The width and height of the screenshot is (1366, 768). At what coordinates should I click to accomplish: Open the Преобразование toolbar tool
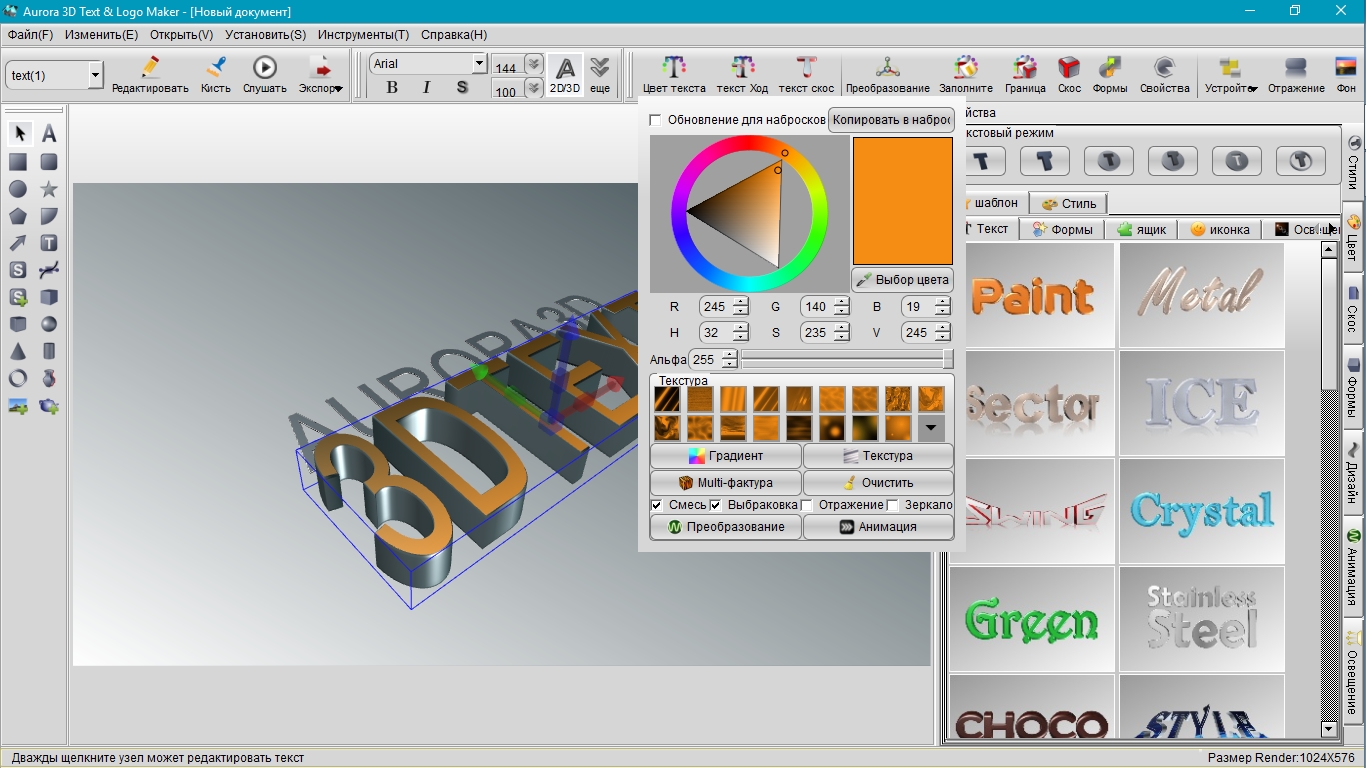pos(887,69)
